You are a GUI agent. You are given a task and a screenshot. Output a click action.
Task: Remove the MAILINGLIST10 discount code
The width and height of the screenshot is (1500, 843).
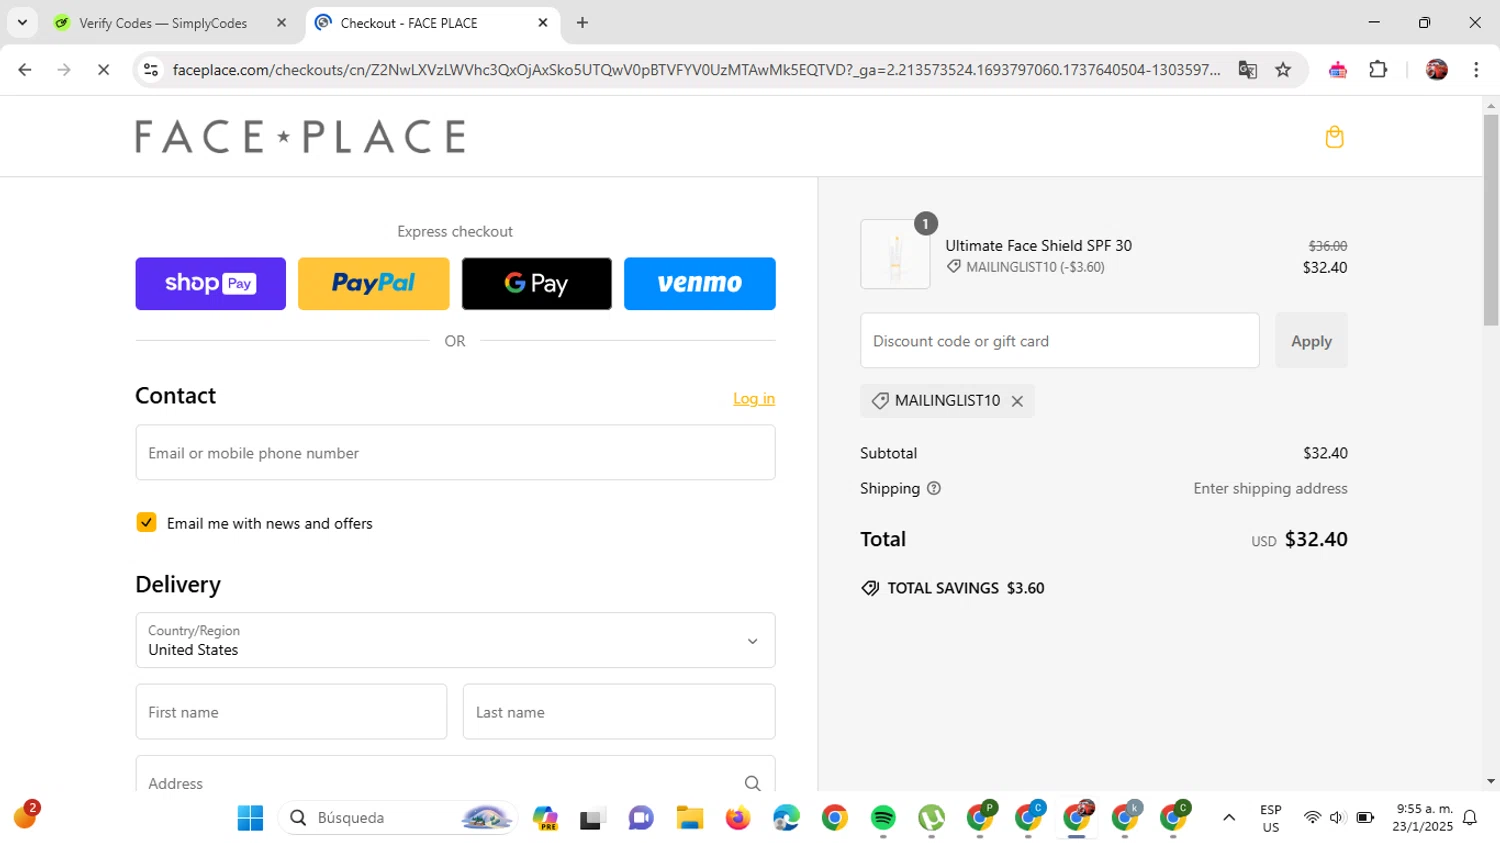[x=1017, y=401]
